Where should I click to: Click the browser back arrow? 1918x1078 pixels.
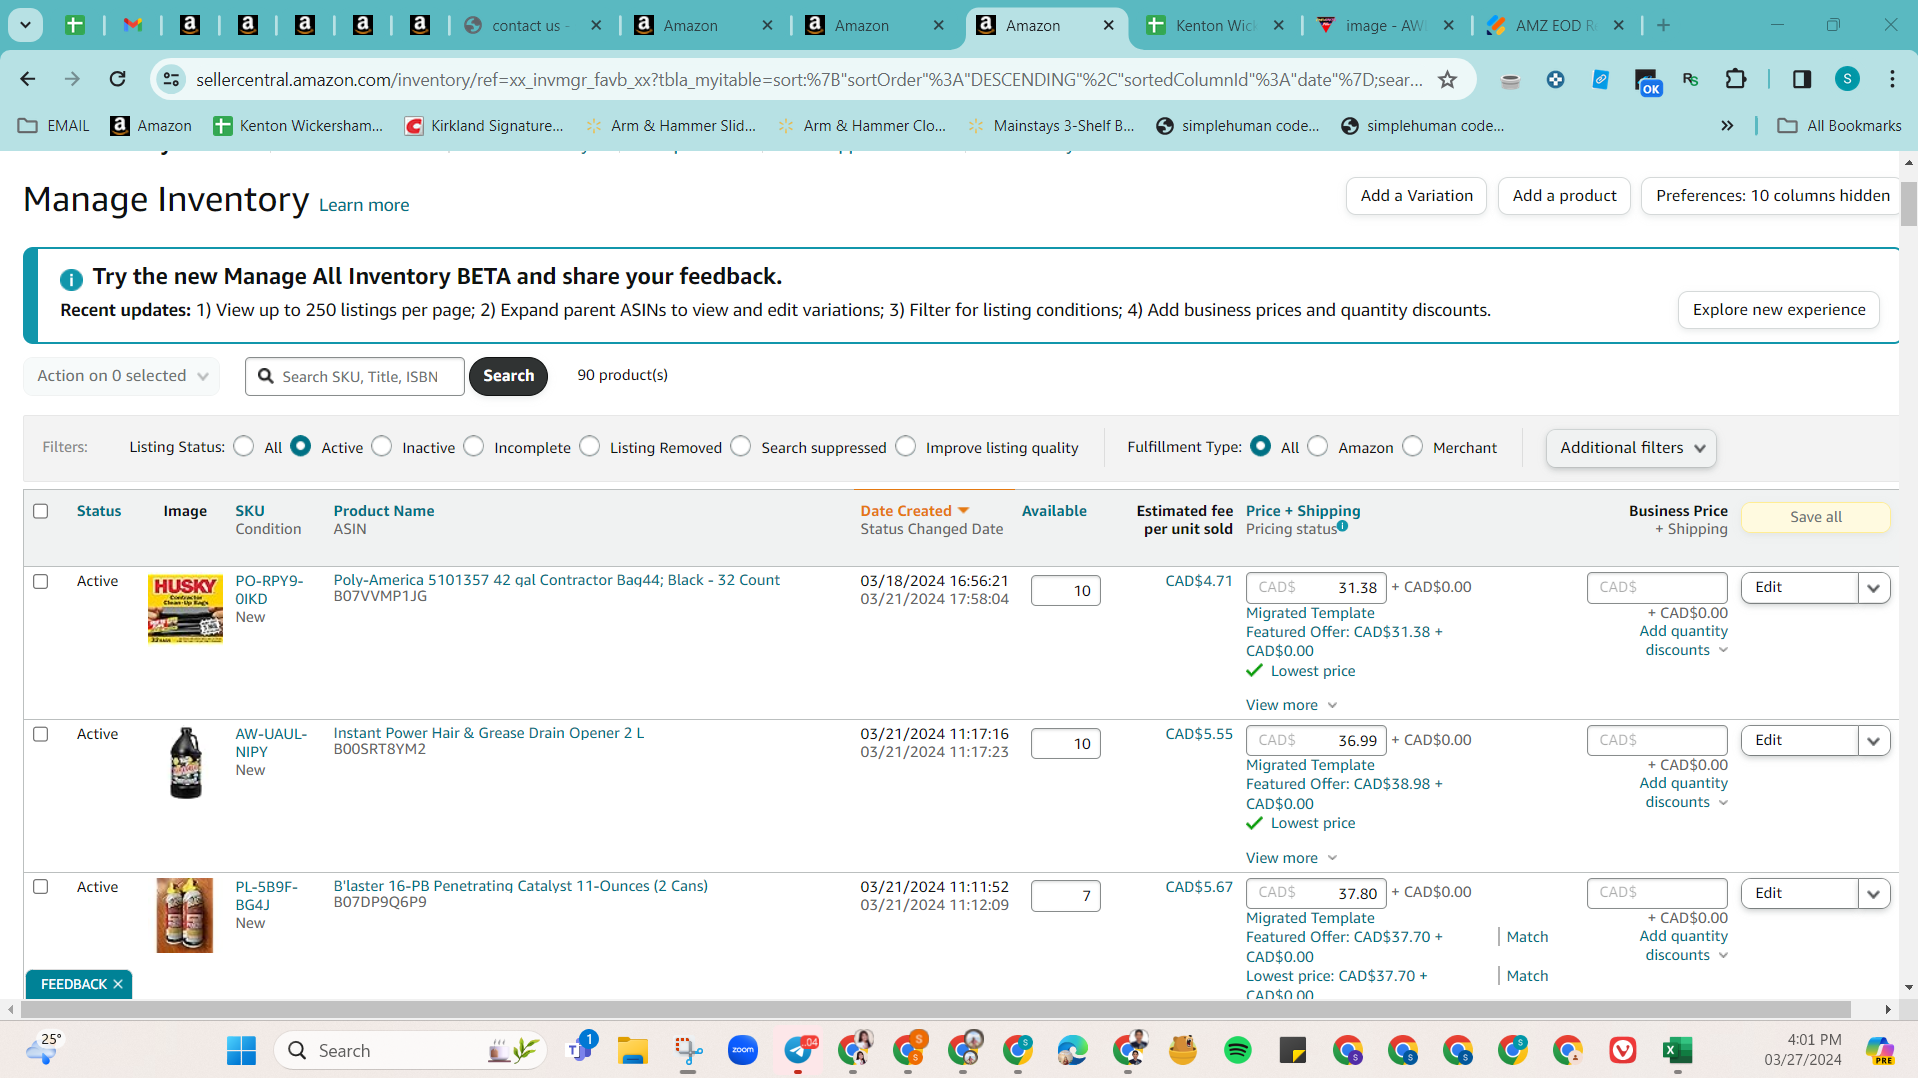click(28, 79)
